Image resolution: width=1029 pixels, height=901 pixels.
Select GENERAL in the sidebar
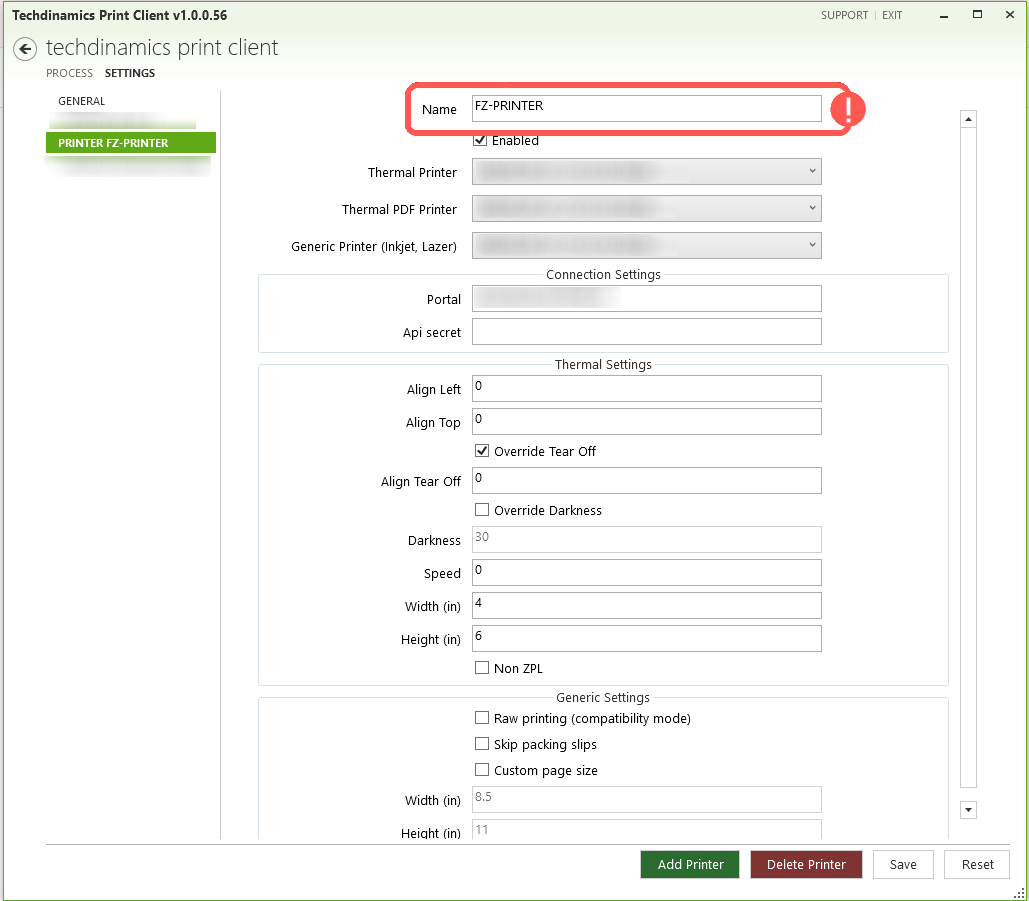[x=81, y=101]
